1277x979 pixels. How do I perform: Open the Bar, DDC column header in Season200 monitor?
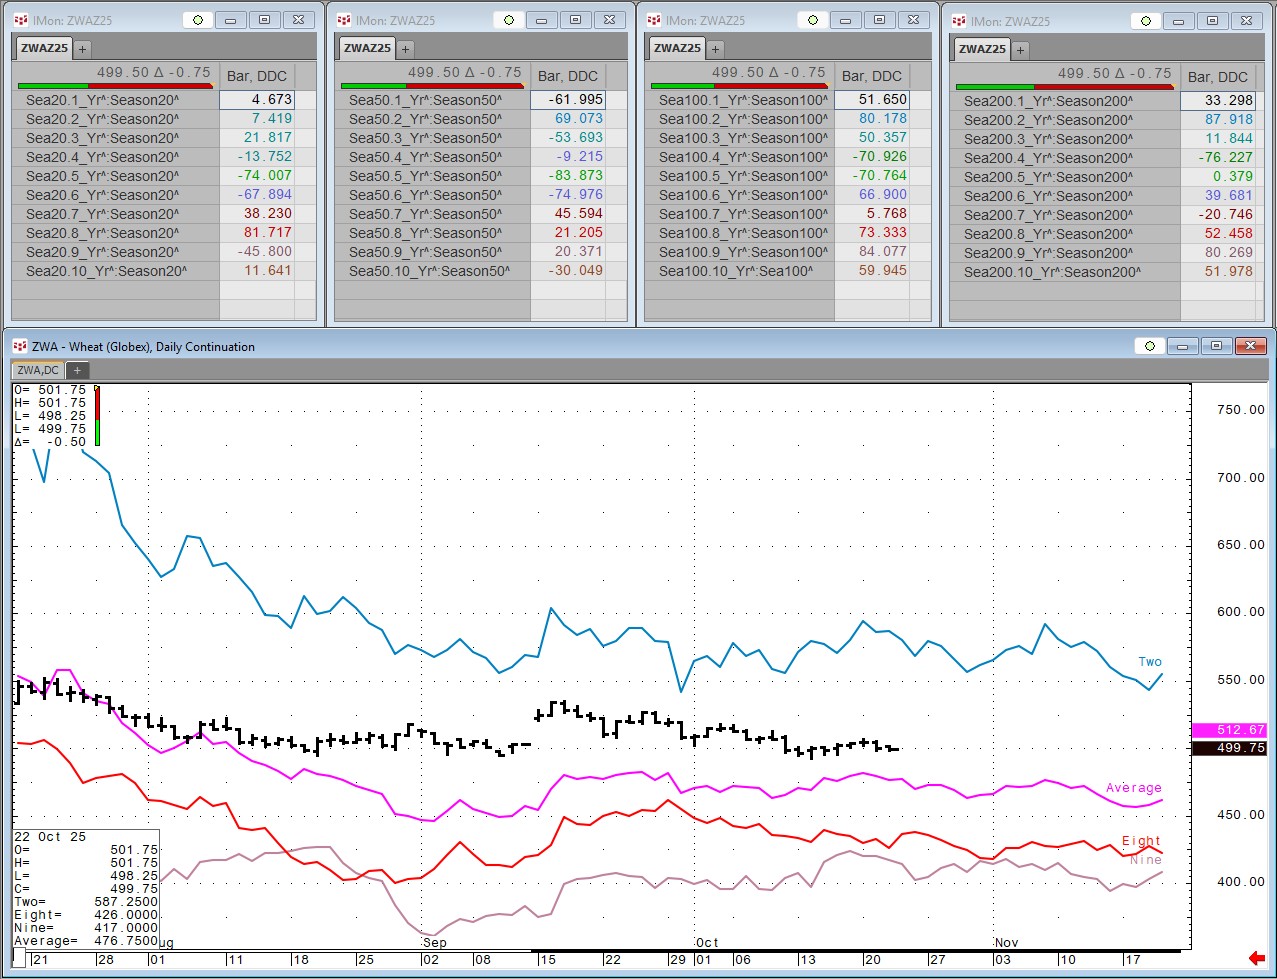coord(1217,77)
